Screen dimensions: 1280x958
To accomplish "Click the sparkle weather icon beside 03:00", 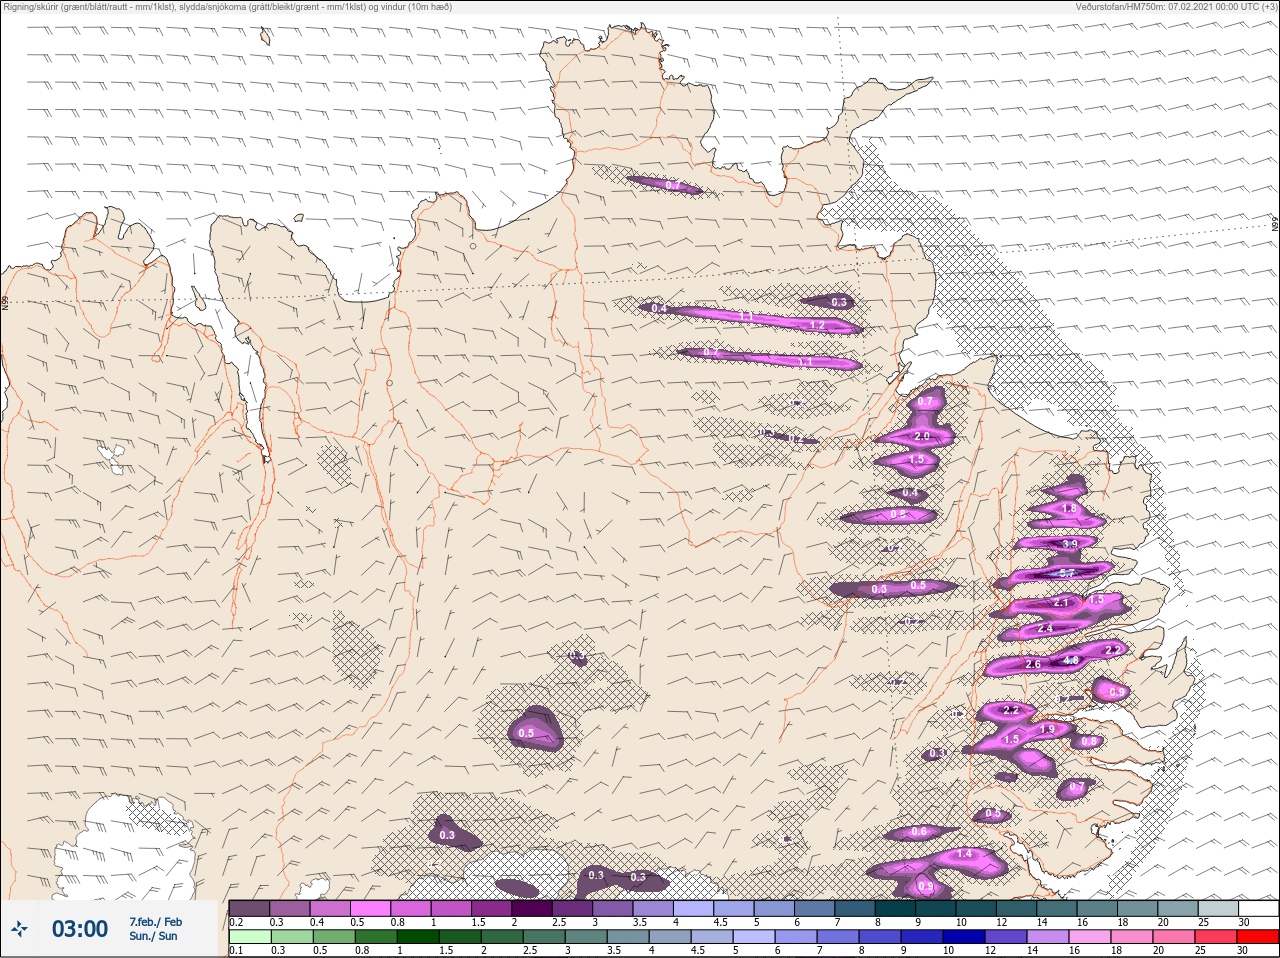I will pos(20,930).
